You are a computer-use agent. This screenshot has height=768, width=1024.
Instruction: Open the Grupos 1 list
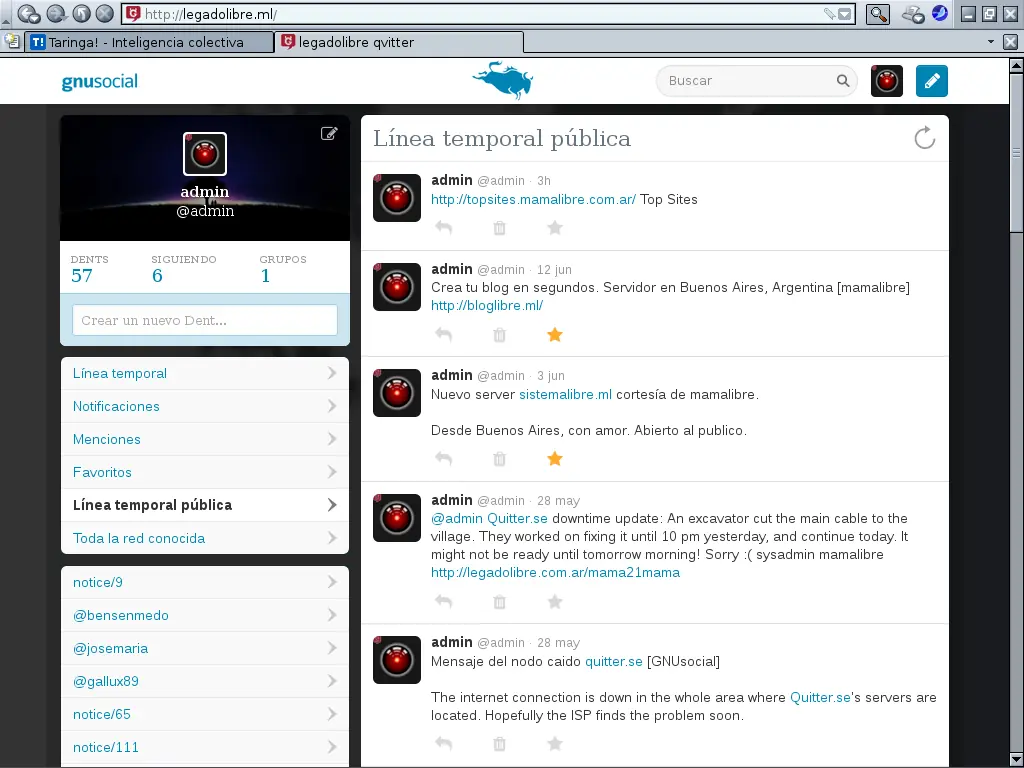[283, 268]
